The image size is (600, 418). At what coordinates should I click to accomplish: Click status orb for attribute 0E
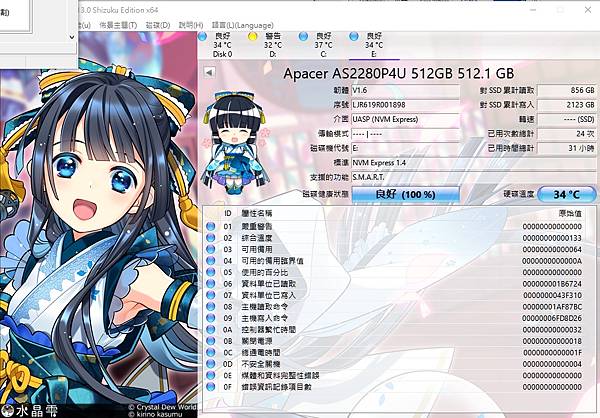tap(210, 376)
